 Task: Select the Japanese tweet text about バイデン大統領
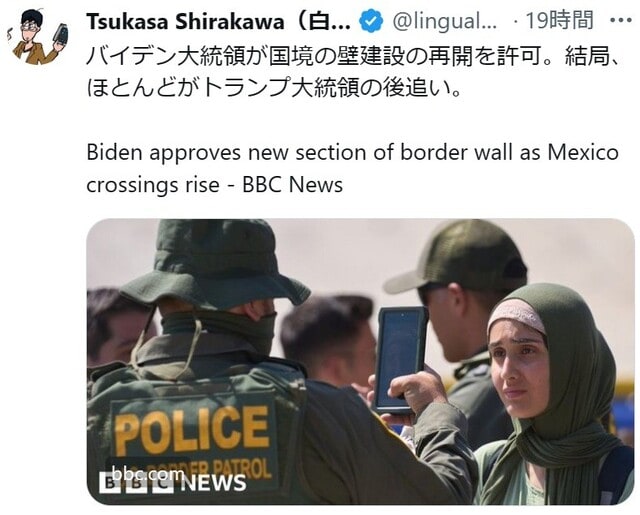[353, 72]
